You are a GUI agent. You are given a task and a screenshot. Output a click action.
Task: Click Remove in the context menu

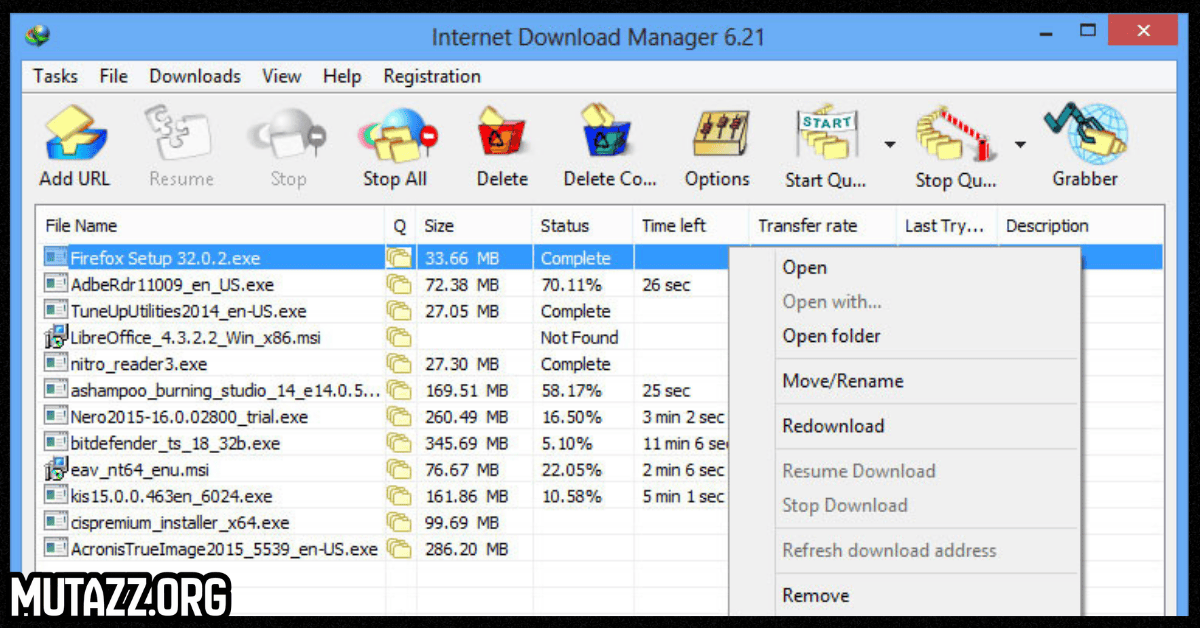815,596
